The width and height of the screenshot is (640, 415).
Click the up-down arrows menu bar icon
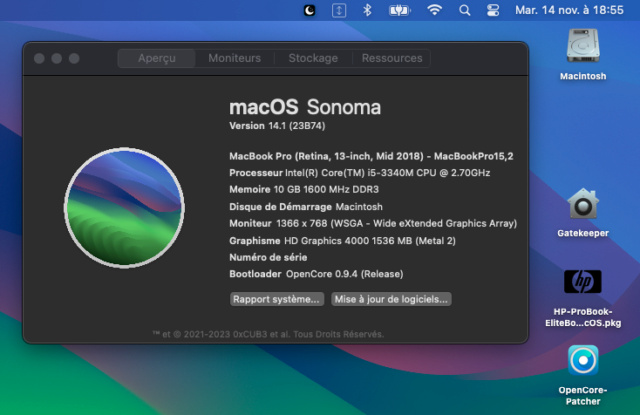339,10
